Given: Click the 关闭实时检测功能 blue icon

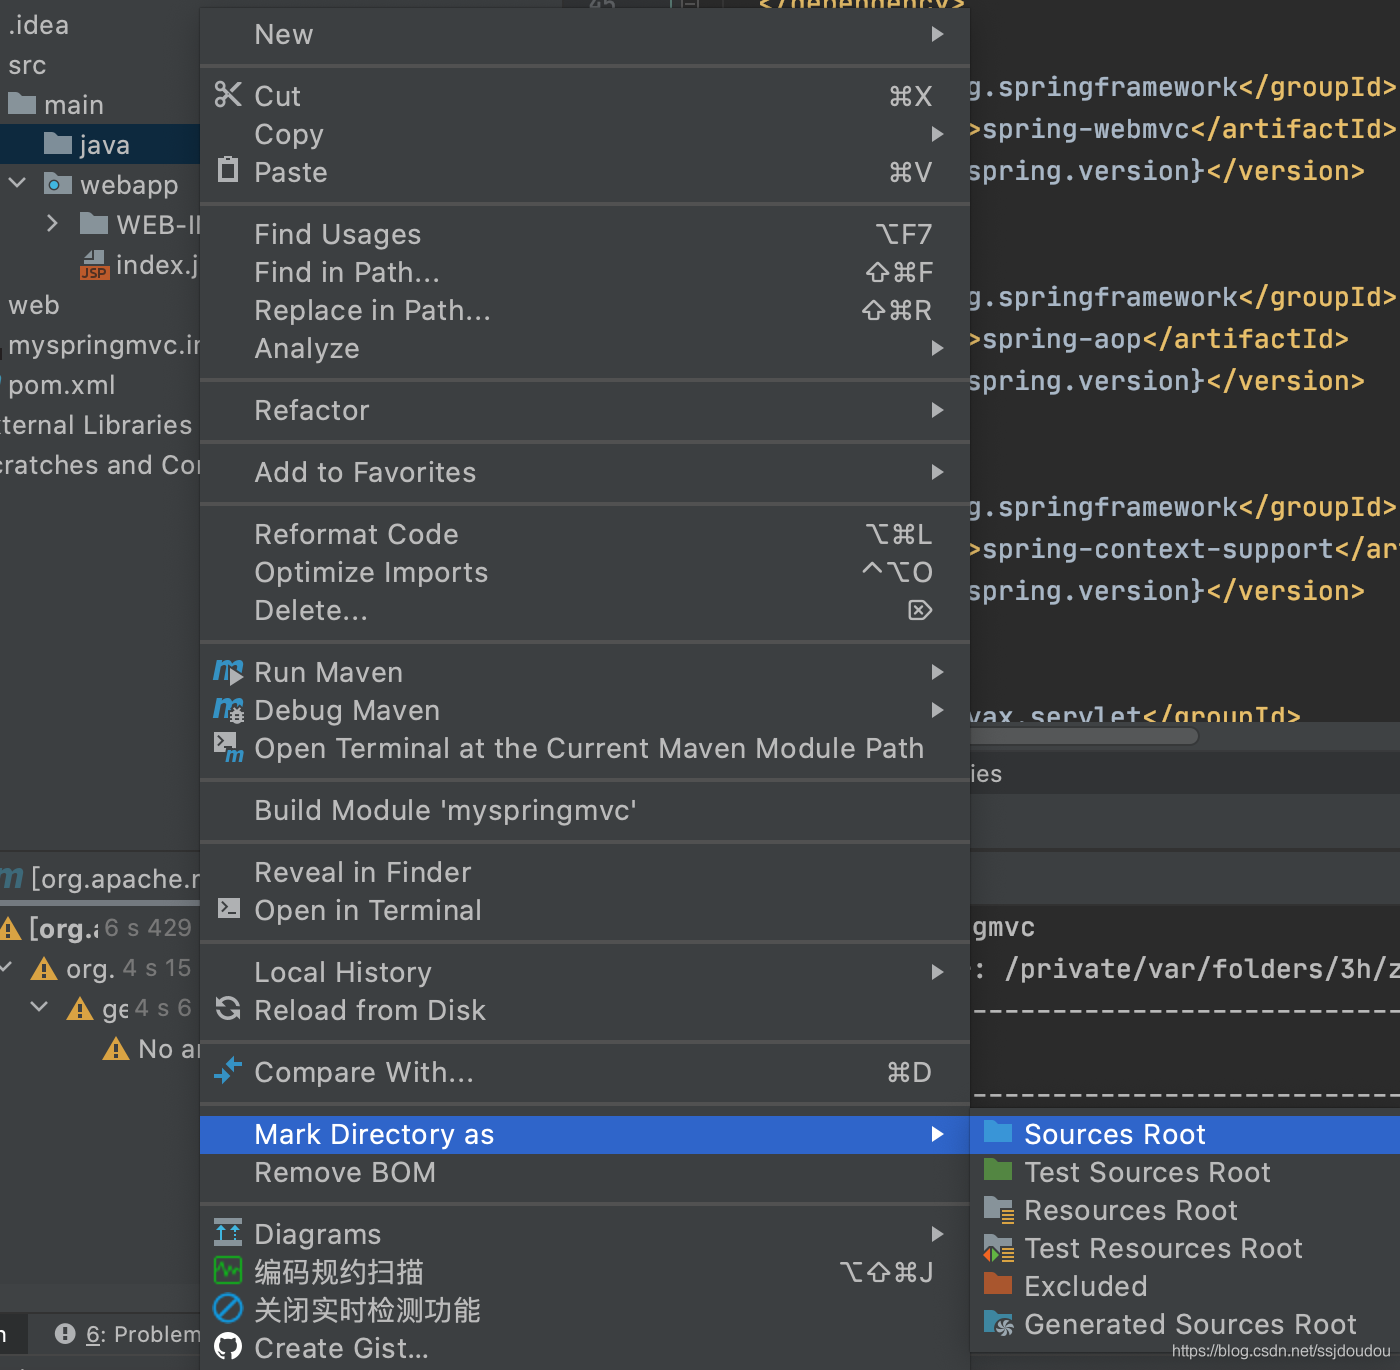Looking at the screenshot, I should click(228, 1308).
